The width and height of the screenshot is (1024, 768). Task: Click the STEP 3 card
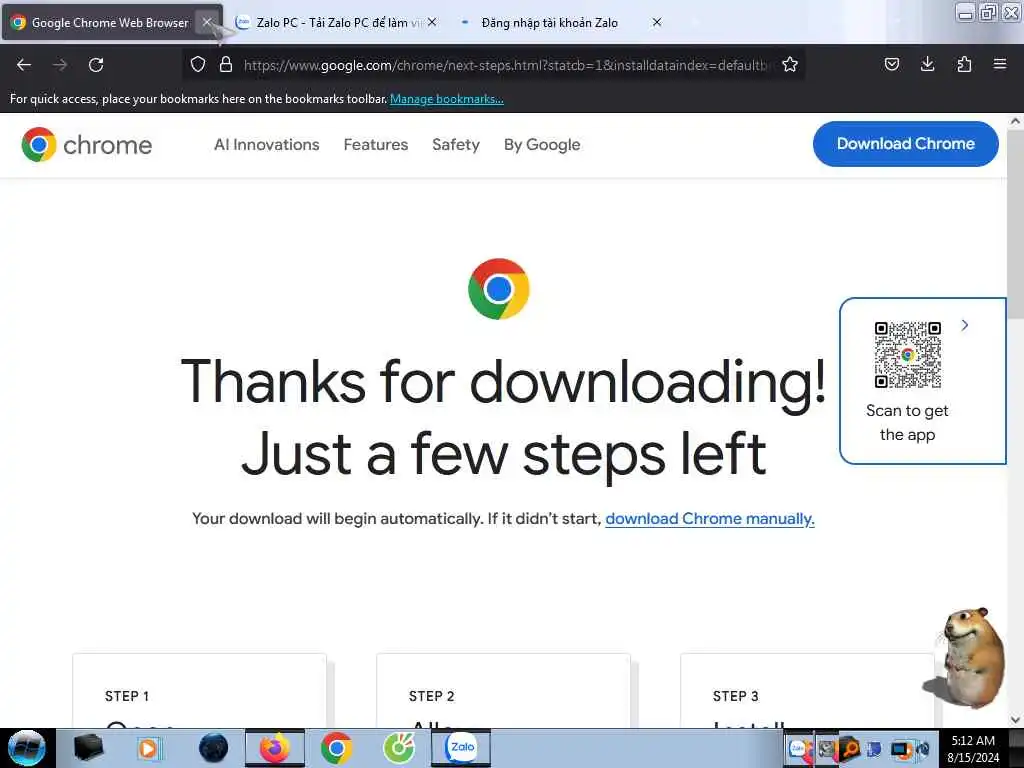coord(807,690)
